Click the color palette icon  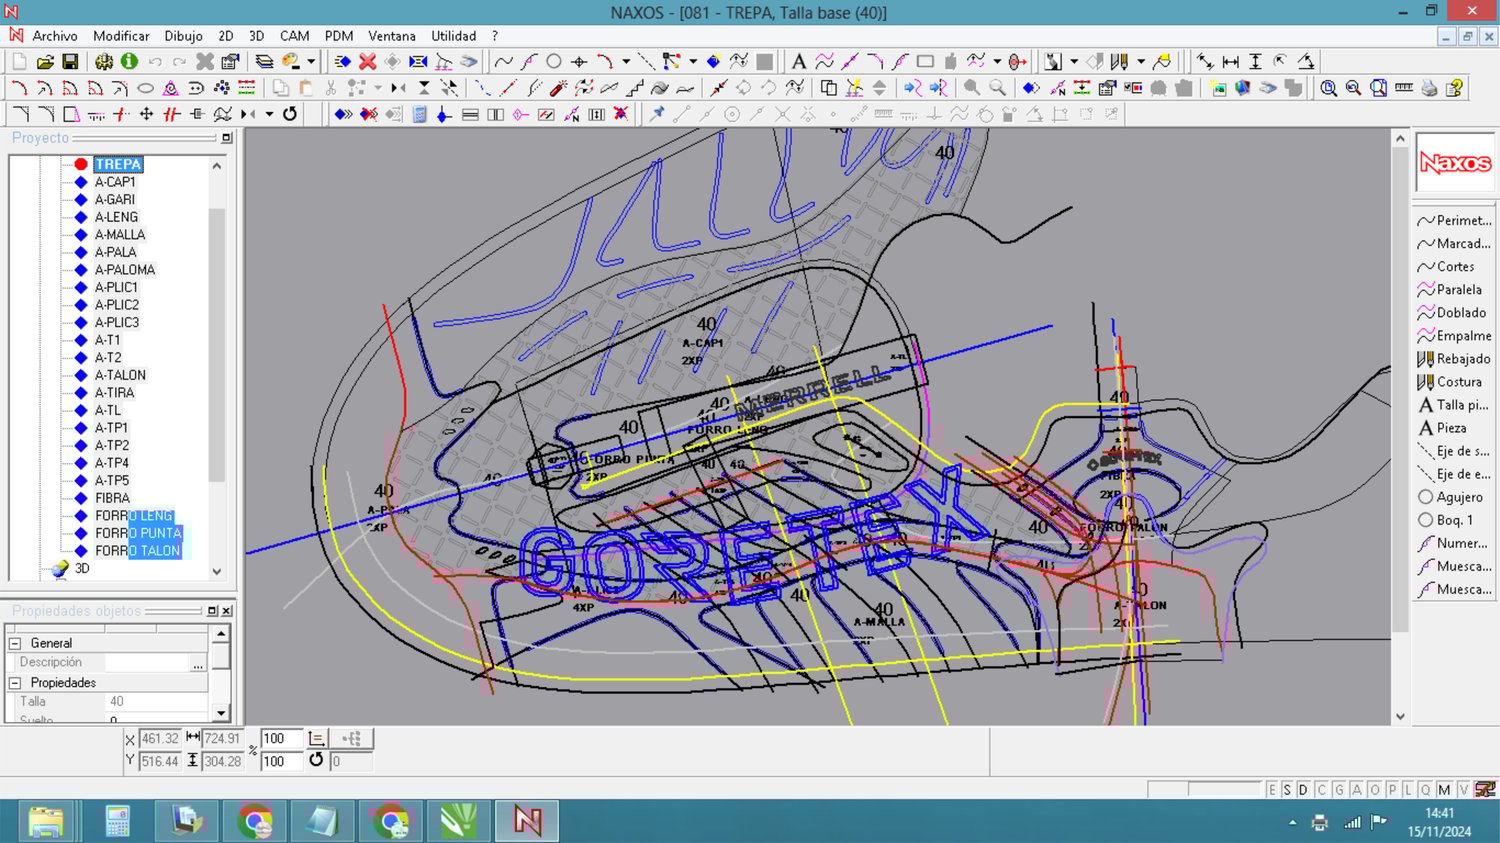click(x=291, y=62)
